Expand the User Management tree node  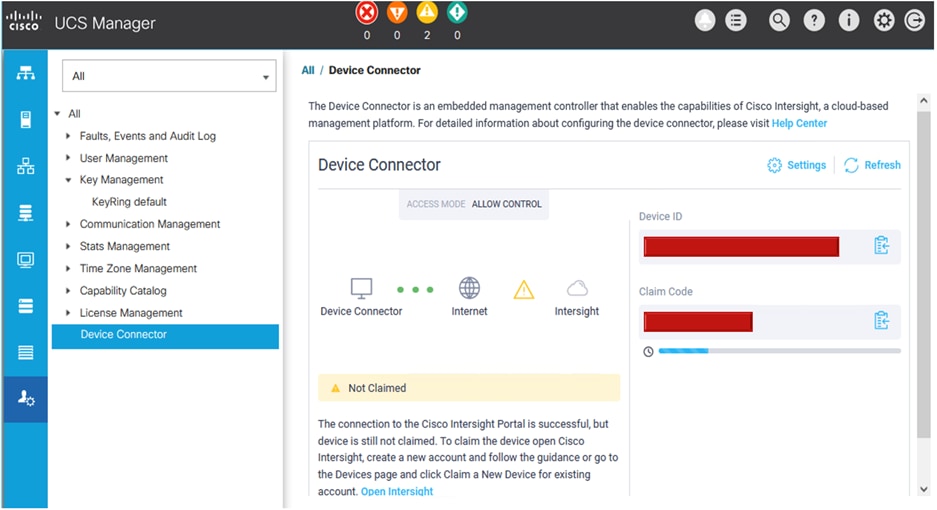point(68,158)
